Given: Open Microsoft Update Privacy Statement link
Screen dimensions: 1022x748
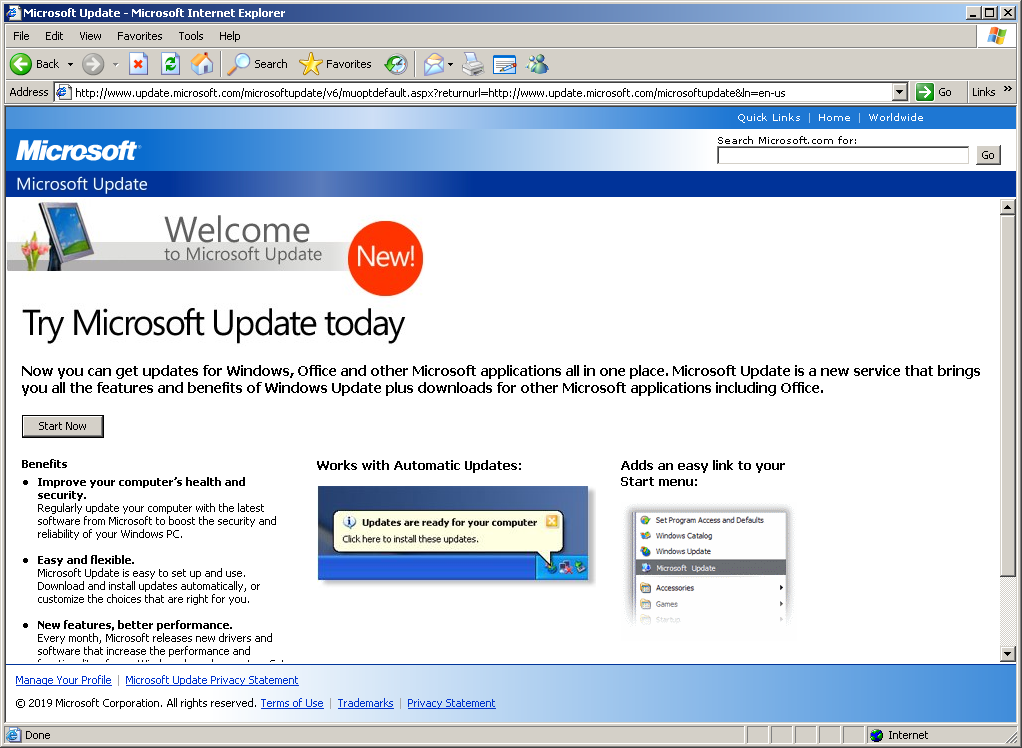Looking at the screenshot, I should click(x=212, y=680).
